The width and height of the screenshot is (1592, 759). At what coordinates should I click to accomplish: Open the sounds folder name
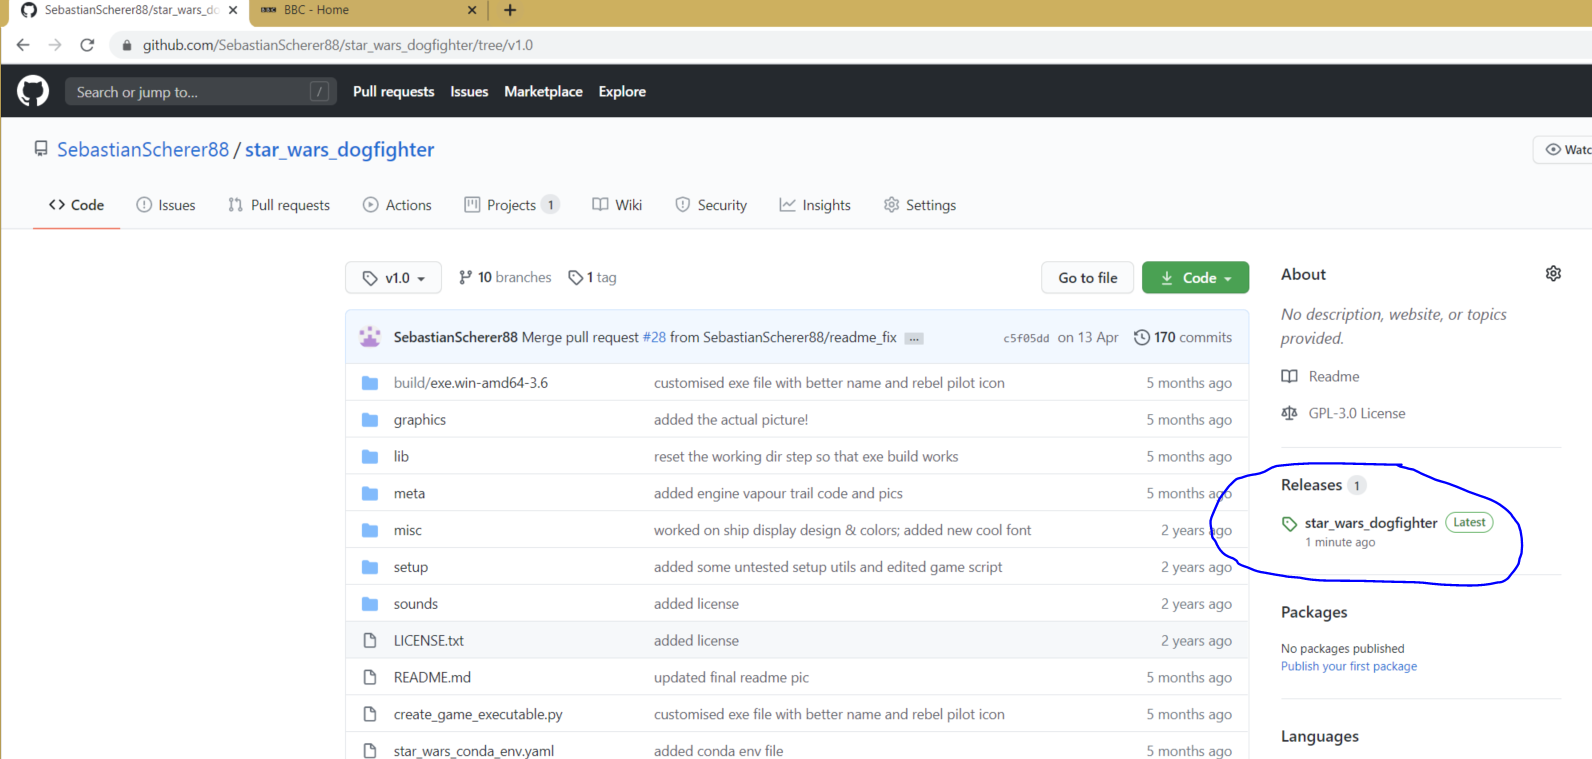click(x=416, y=604)
